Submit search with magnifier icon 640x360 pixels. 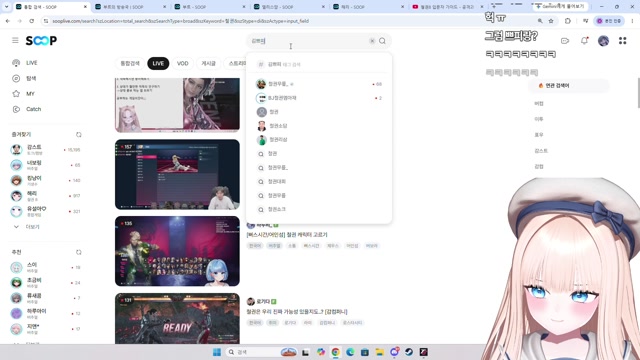click(382, 41)
